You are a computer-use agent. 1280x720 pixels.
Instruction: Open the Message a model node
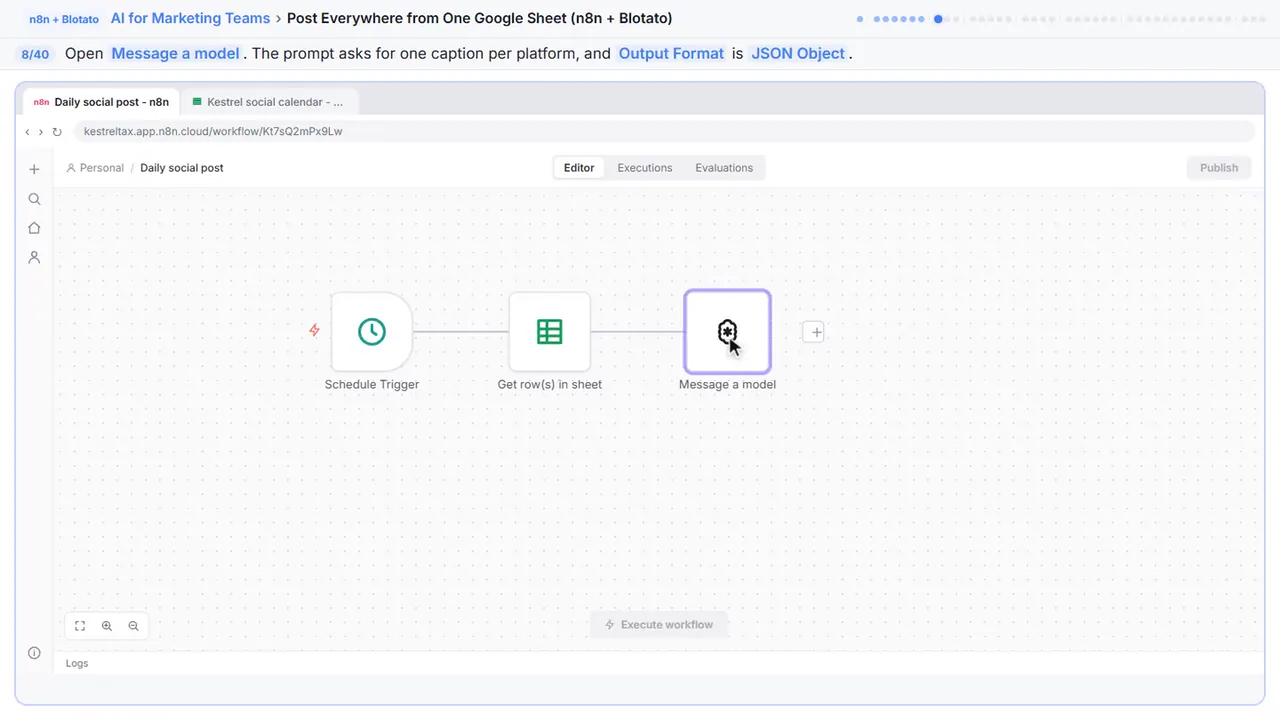pyautogui.click(x=727, y=332)
